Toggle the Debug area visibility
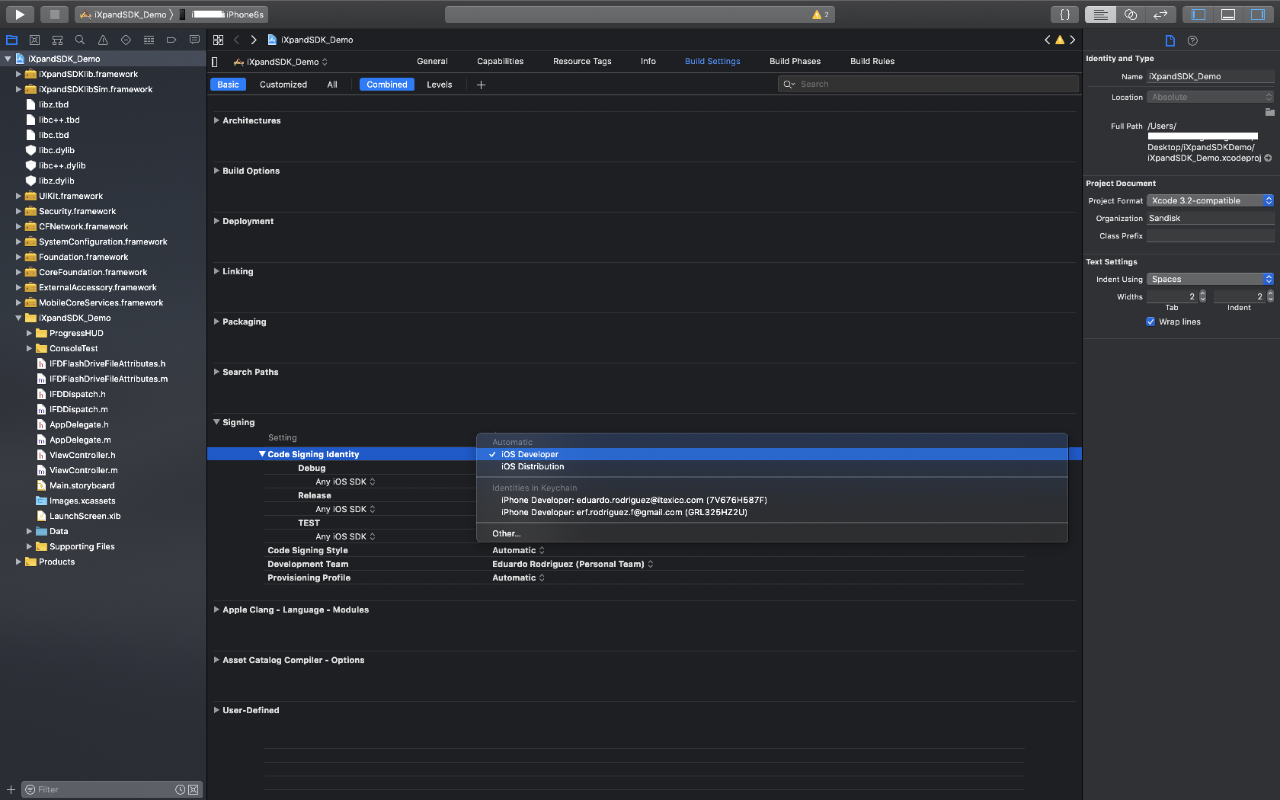The width and height of the screenshot is (1280, 800). pos(1228,14)
